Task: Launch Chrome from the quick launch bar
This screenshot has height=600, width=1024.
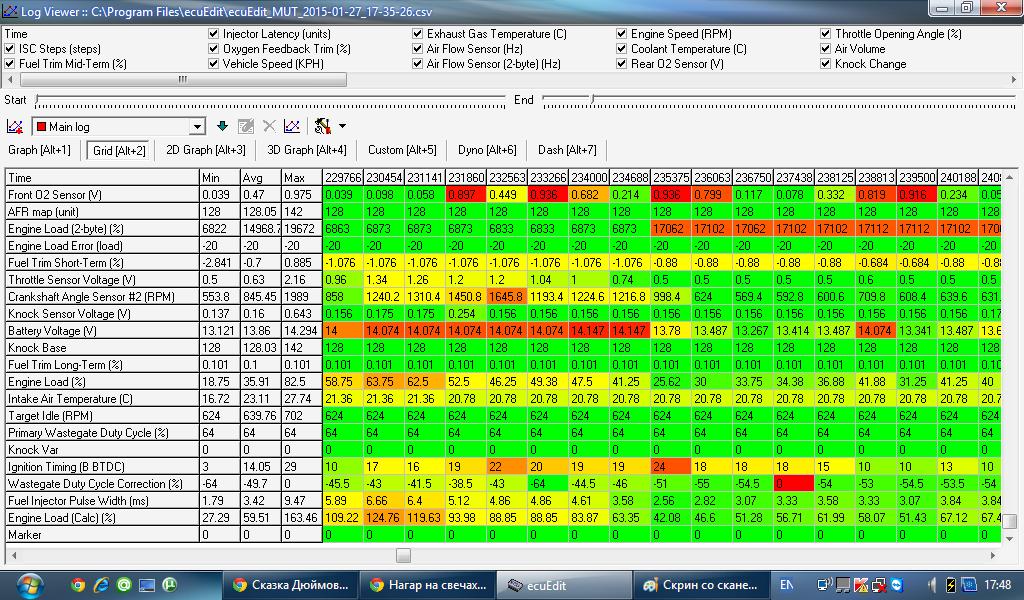Action: pyautogui.click(x=78, y=585)
